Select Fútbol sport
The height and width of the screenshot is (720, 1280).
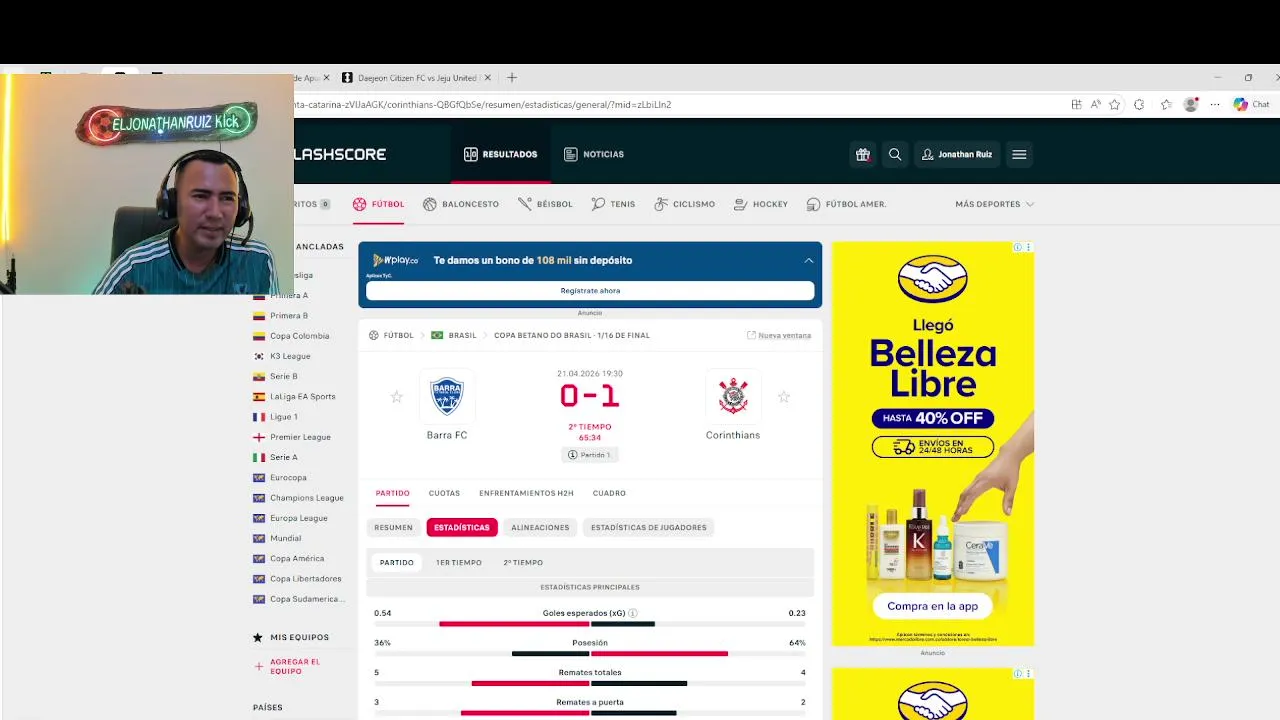point(378,204)
